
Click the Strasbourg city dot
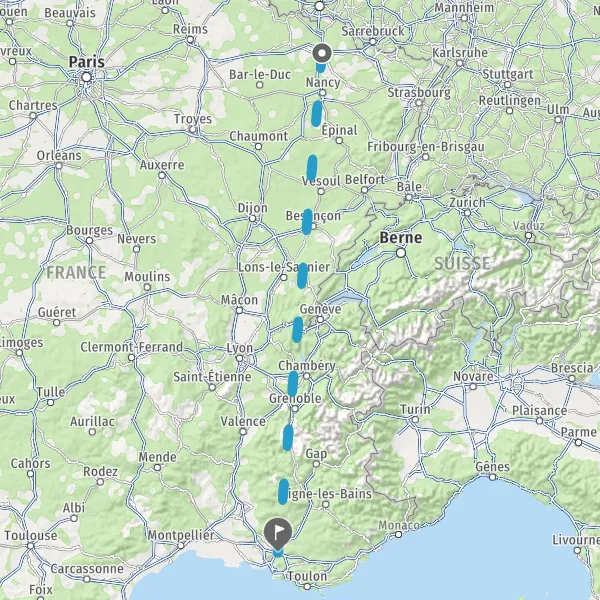[419, 103]
